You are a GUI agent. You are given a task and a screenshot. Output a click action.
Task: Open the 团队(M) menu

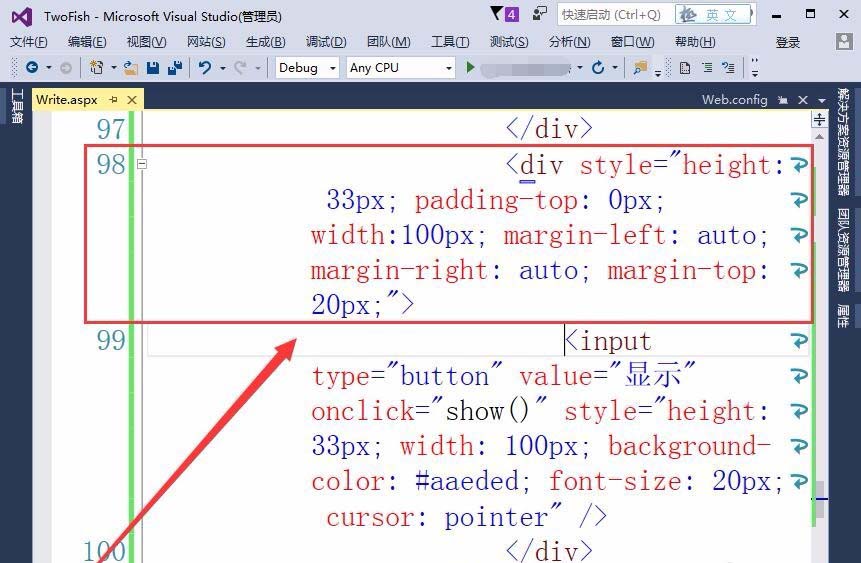tap(388, 42)
